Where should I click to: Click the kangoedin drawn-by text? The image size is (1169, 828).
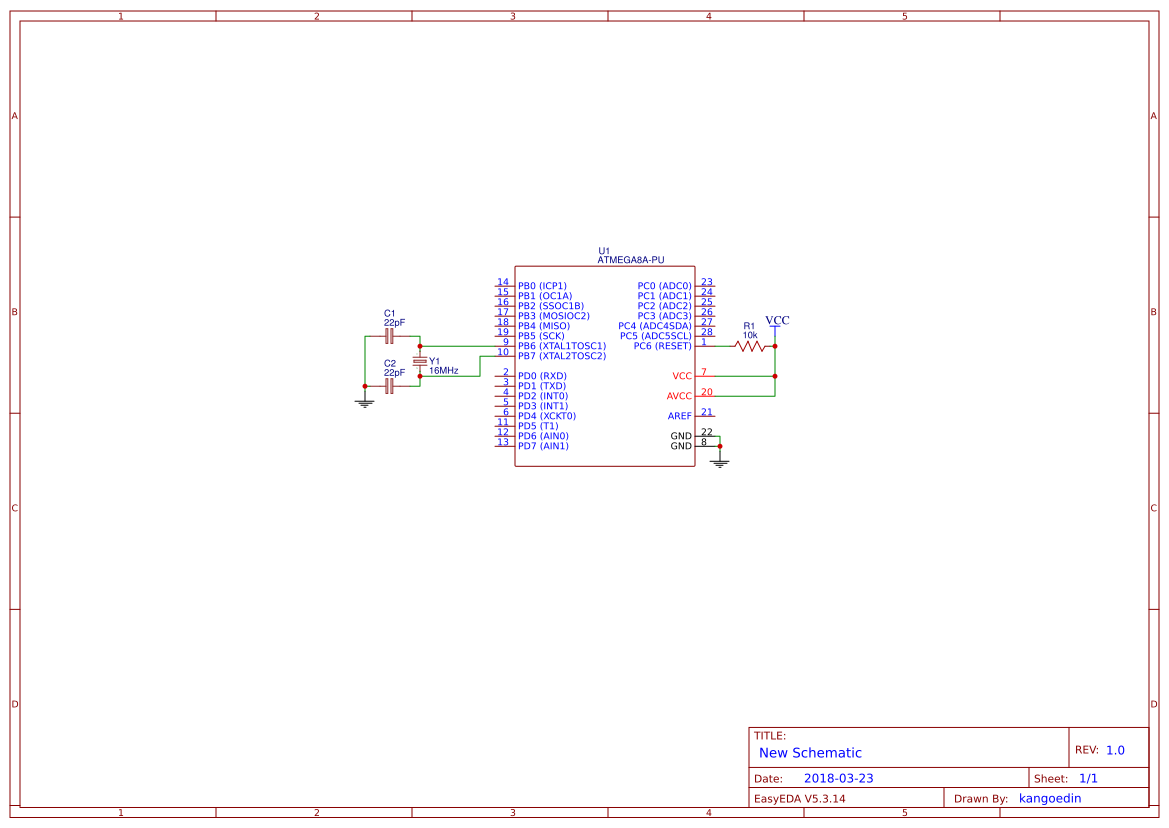pyautogui.click(x=1050, y=797)
